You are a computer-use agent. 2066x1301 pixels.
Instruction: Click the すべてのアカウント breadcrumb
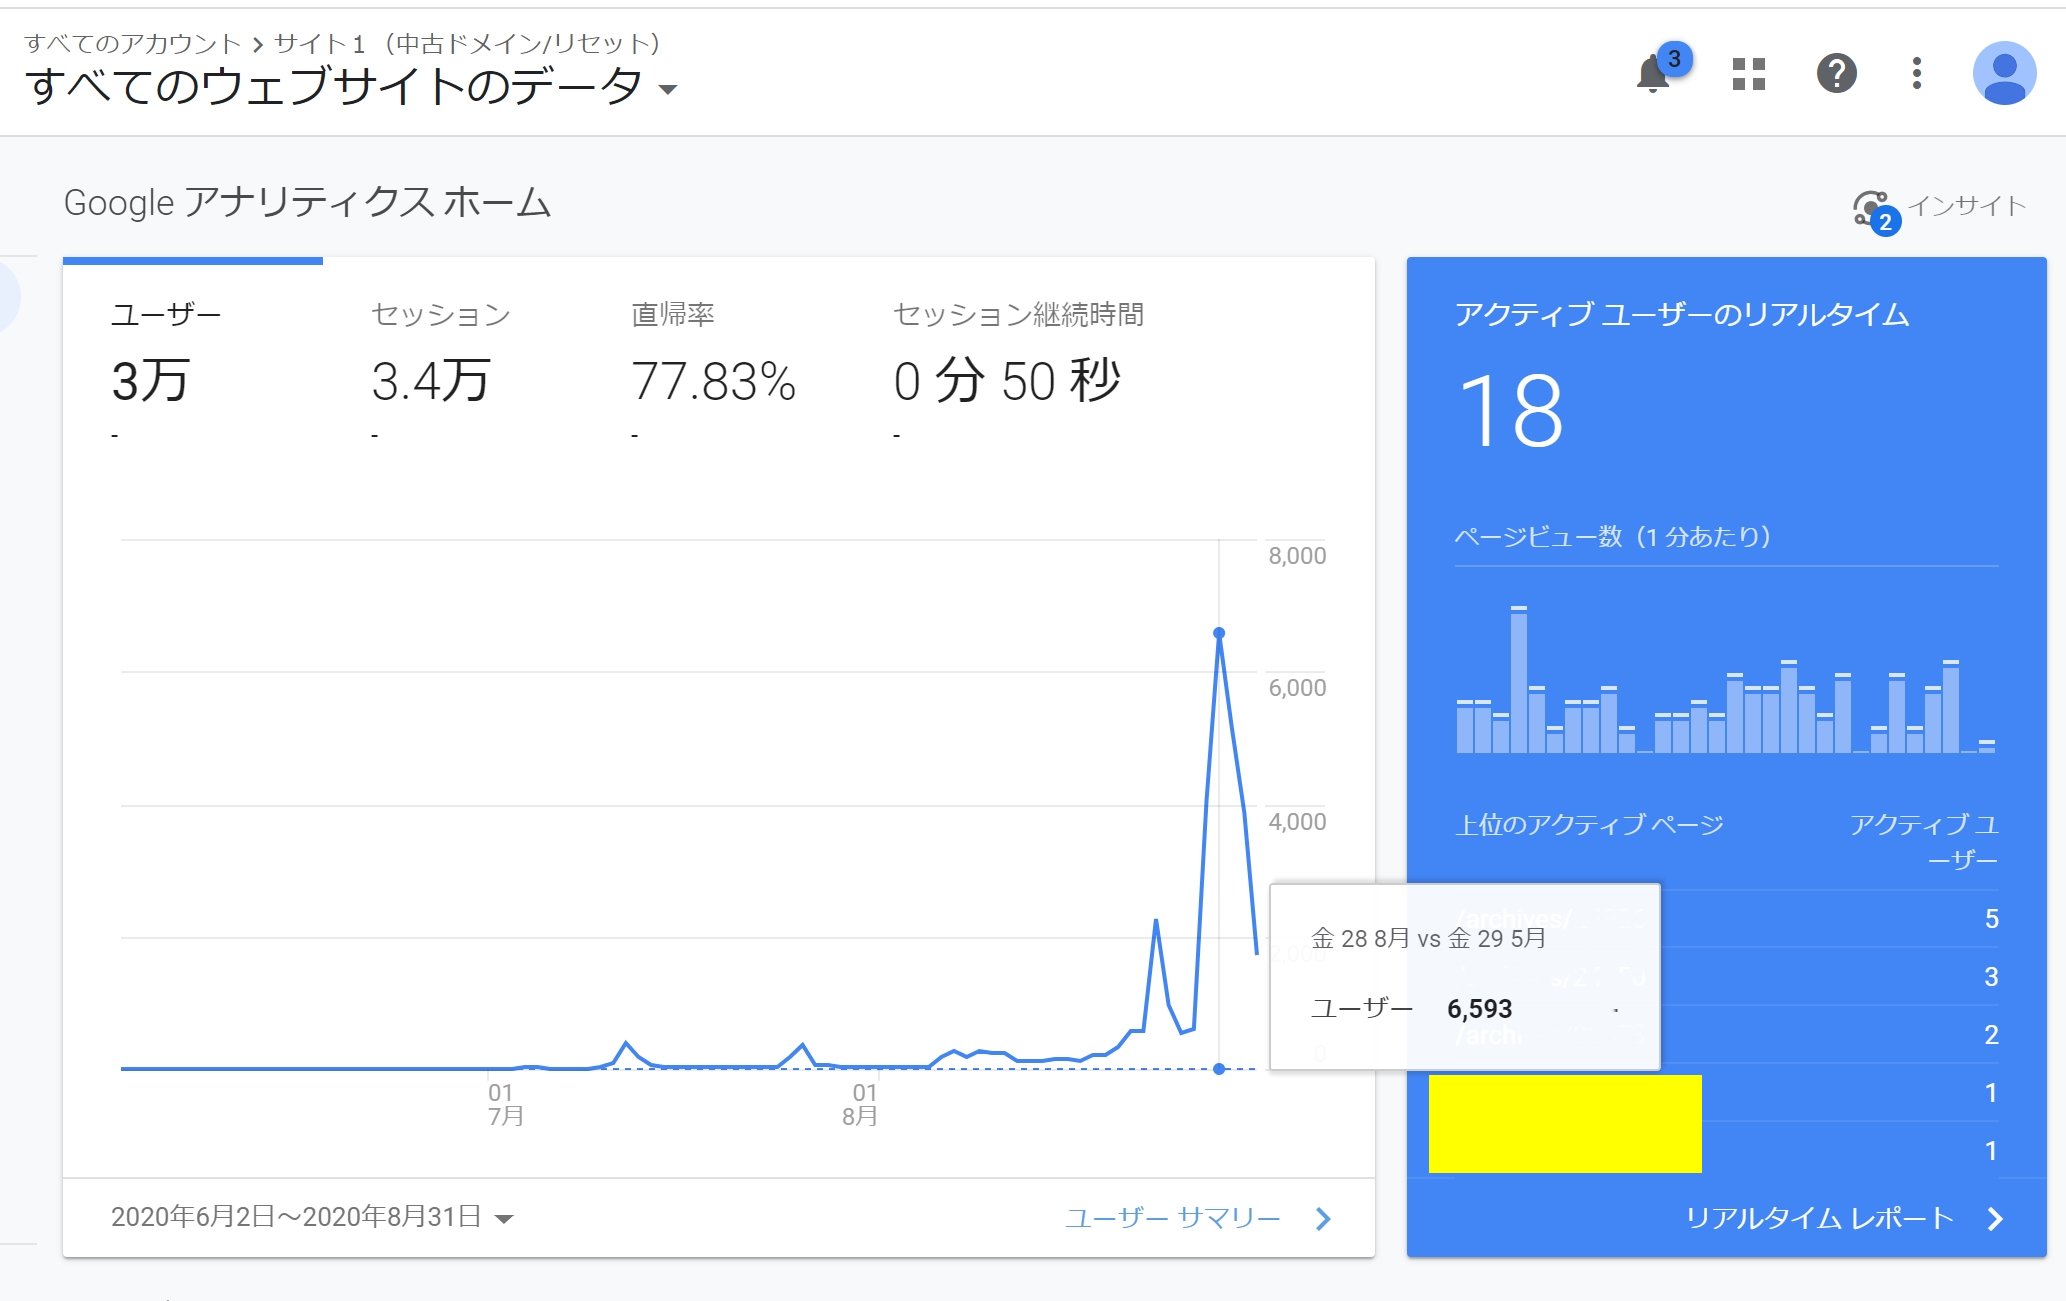(132, 44)
